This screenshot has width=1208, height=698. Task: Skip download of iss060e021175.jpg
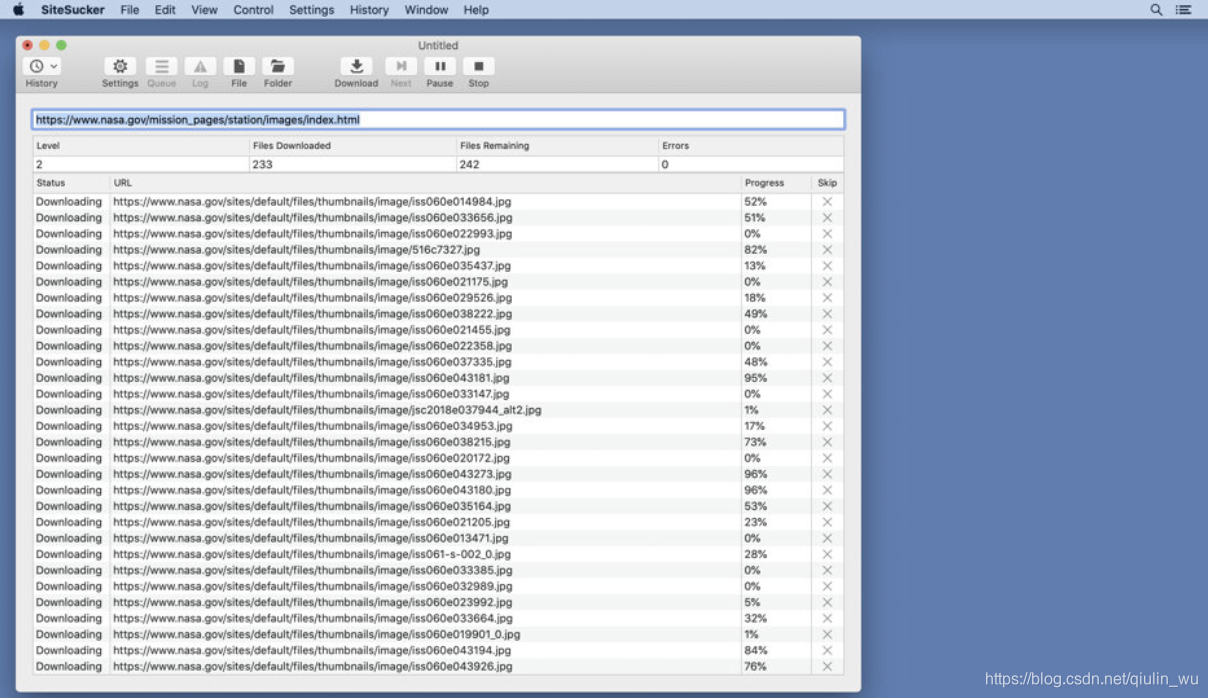point(827,282)
